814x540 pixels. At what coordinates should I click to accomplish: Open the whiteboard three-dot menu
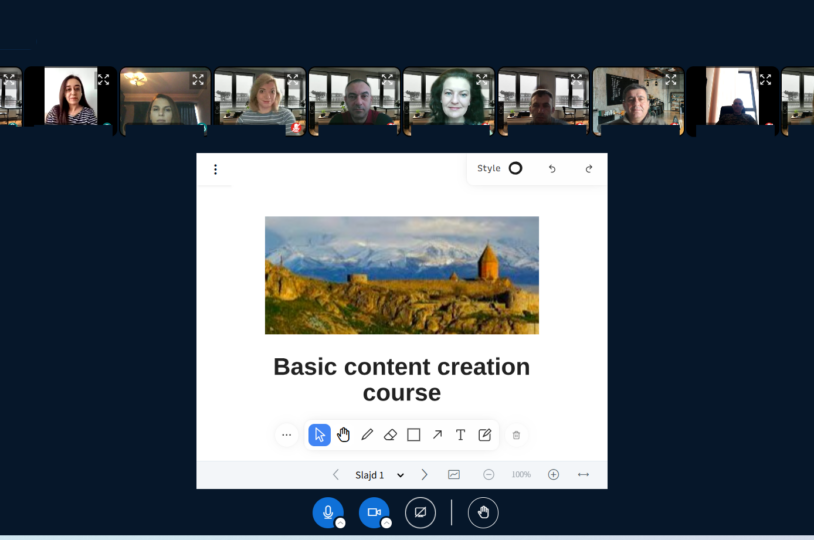coord(215,169)
